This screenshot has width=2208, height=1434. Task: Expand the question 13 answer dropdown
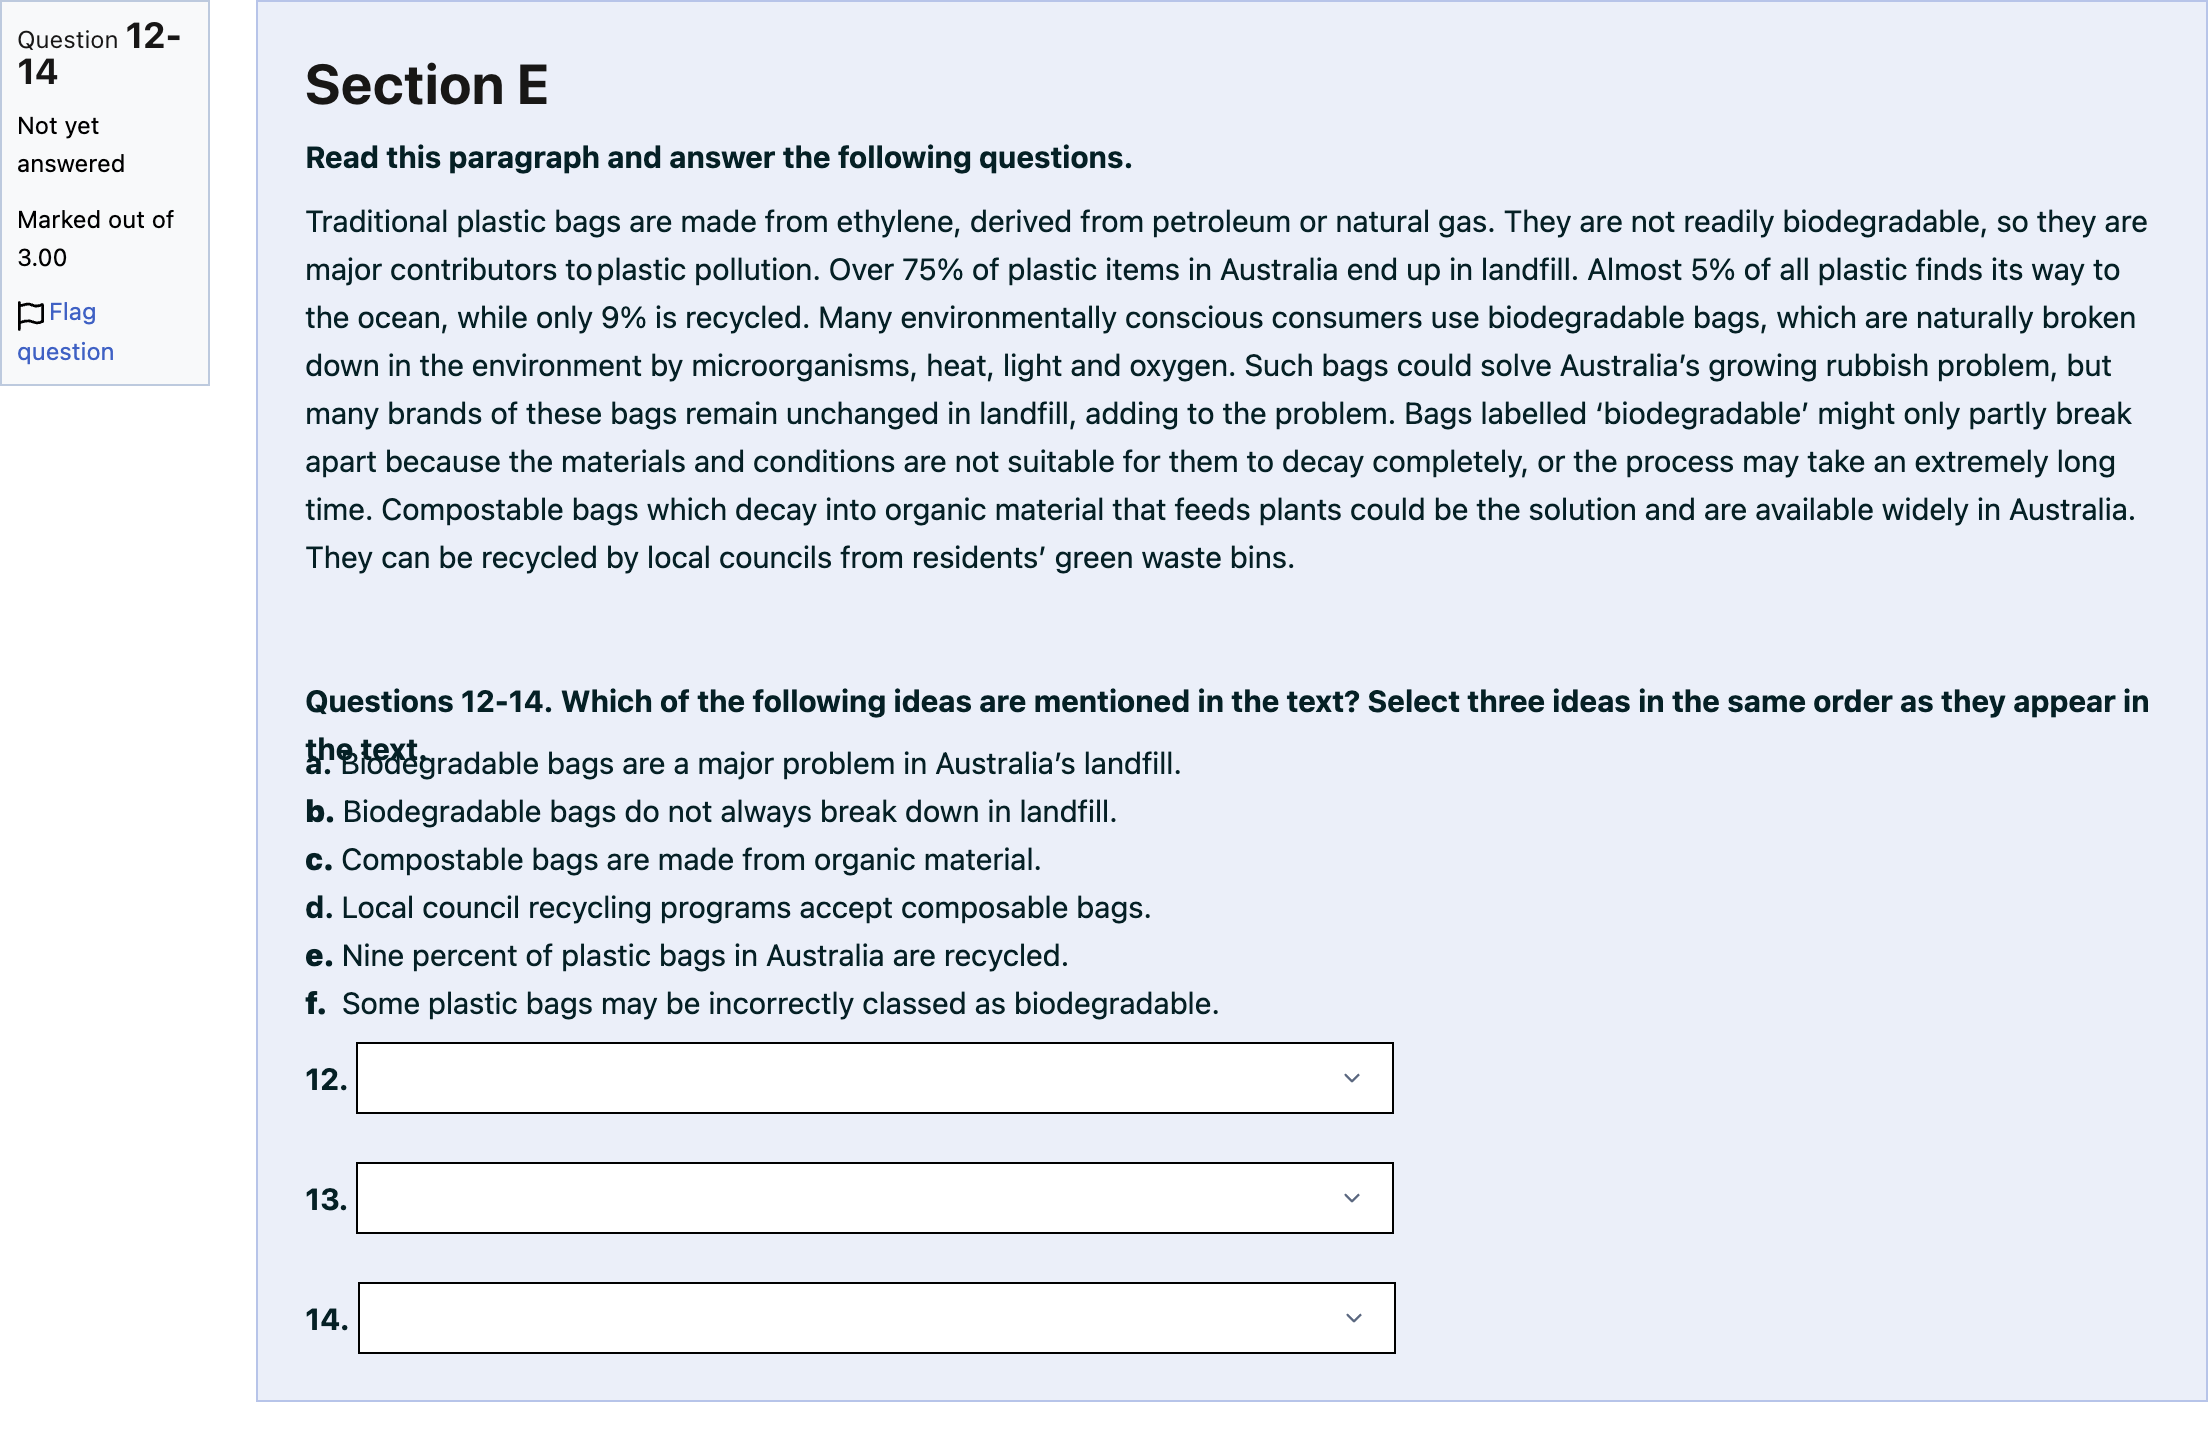click(874, 1198)
